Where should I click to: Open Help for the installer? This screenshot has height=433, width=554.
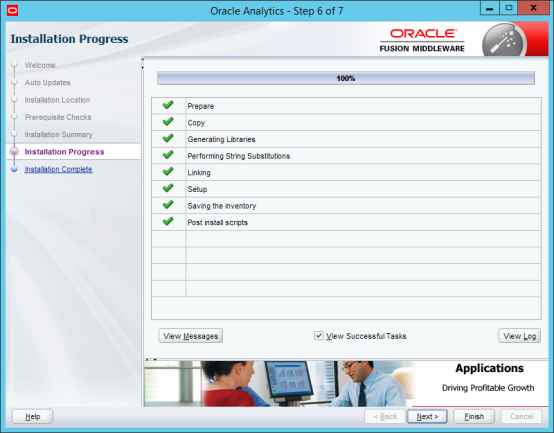pos(33,416)
